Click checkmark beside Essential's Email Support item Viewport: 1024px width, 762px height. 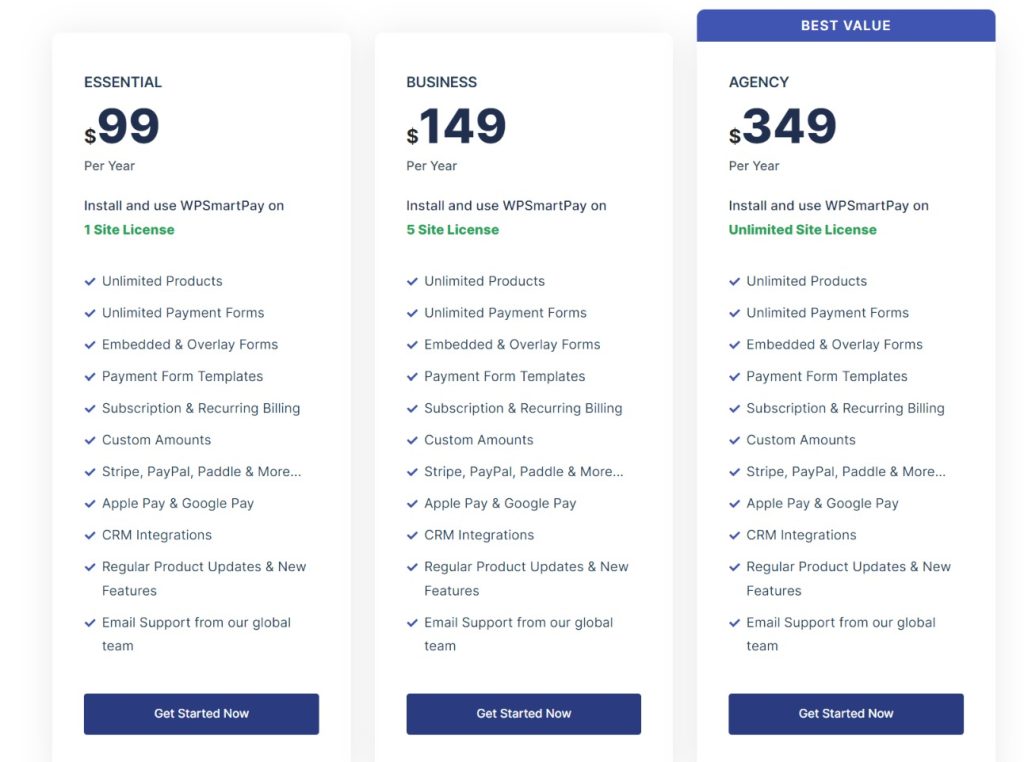pyautogui.click(x=90, y=623)
